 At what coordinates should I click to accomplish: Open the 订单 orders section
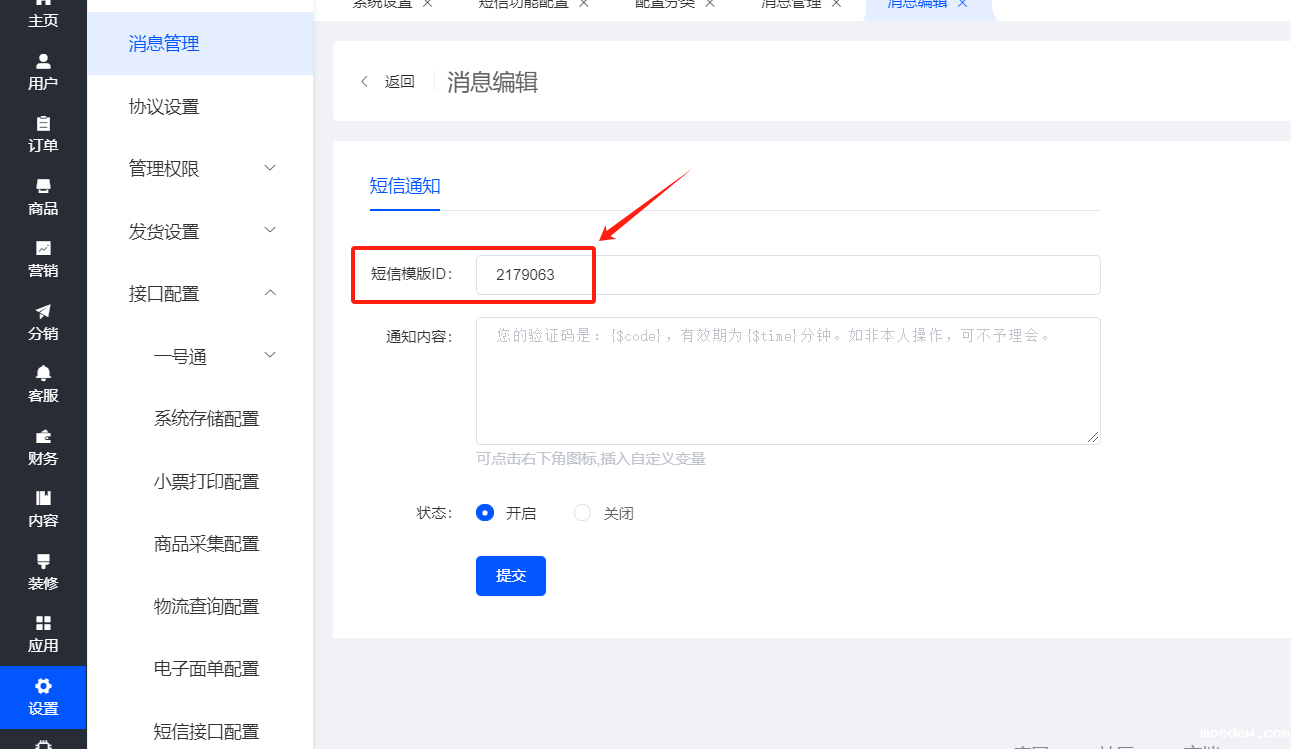43,135
